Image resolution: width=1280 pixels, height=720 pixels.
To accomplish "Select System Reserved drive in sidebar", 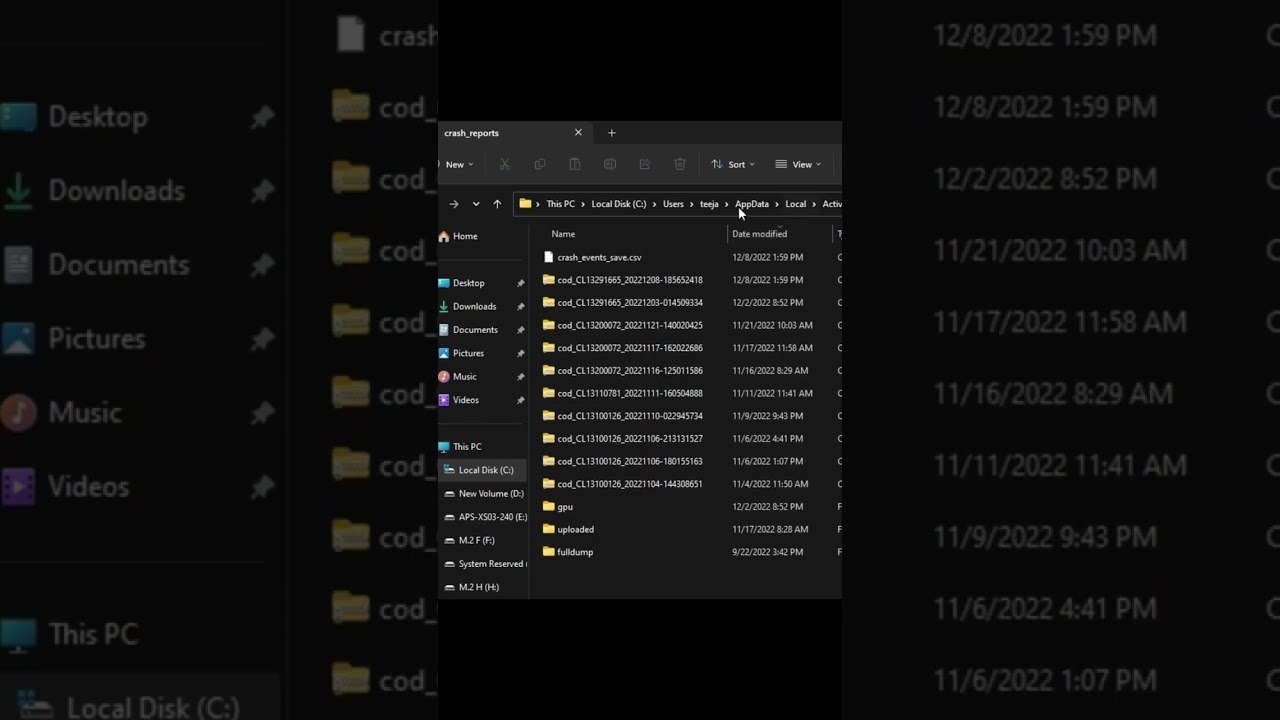I will coord(490,564).
